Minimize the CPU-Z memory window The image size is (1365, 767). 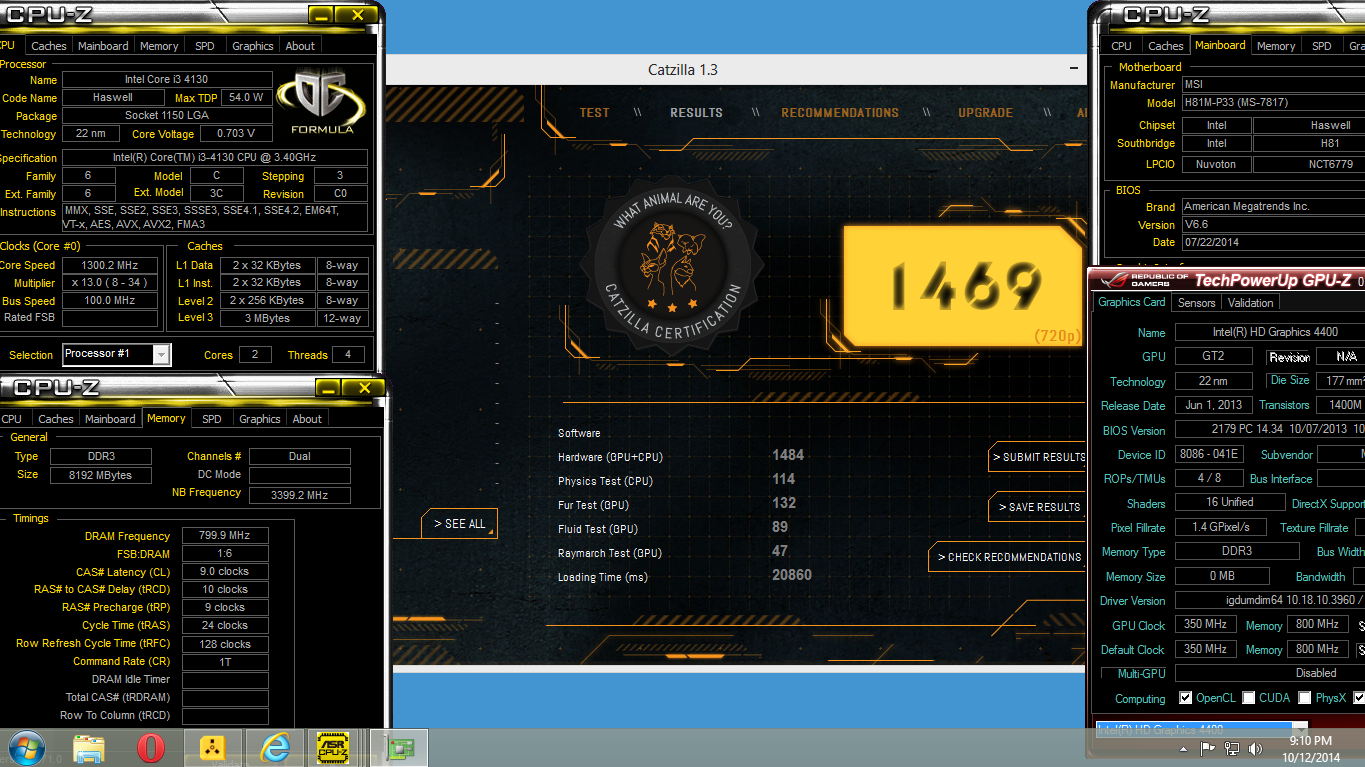[x=328, y=388]
